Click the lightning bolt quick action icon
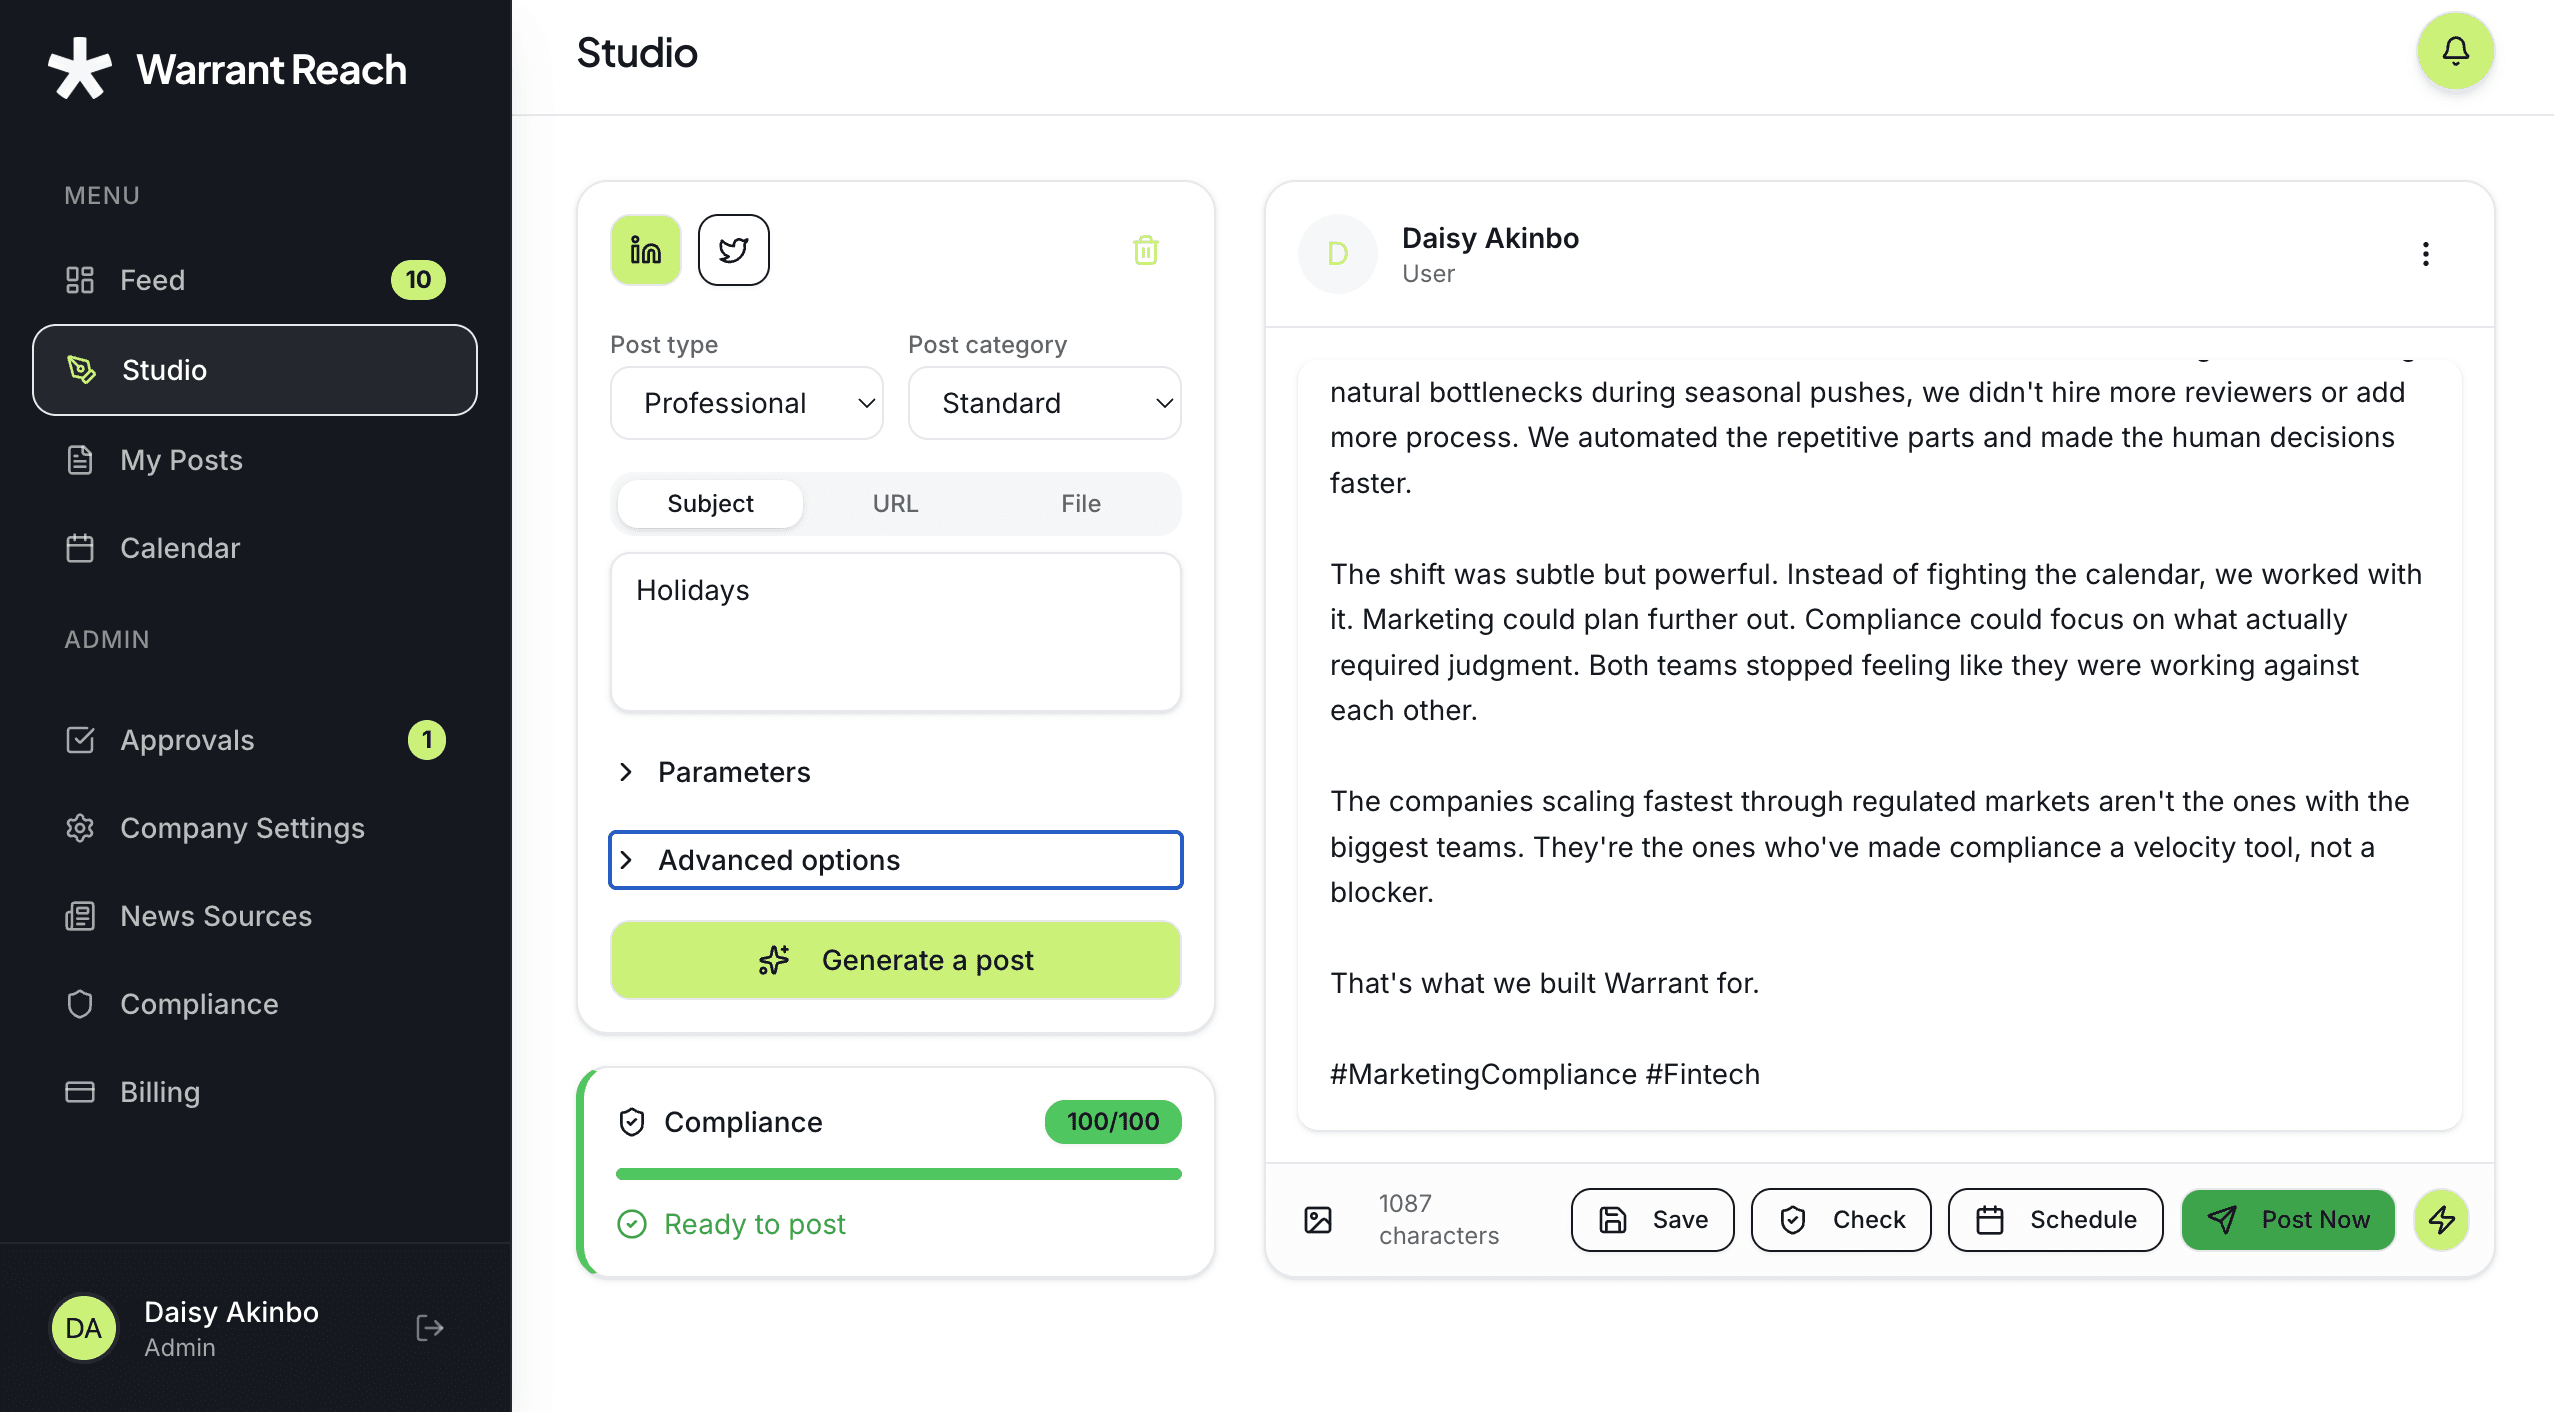This screenshot has height=1412, width=2554. click(x=2441, y=1219)
